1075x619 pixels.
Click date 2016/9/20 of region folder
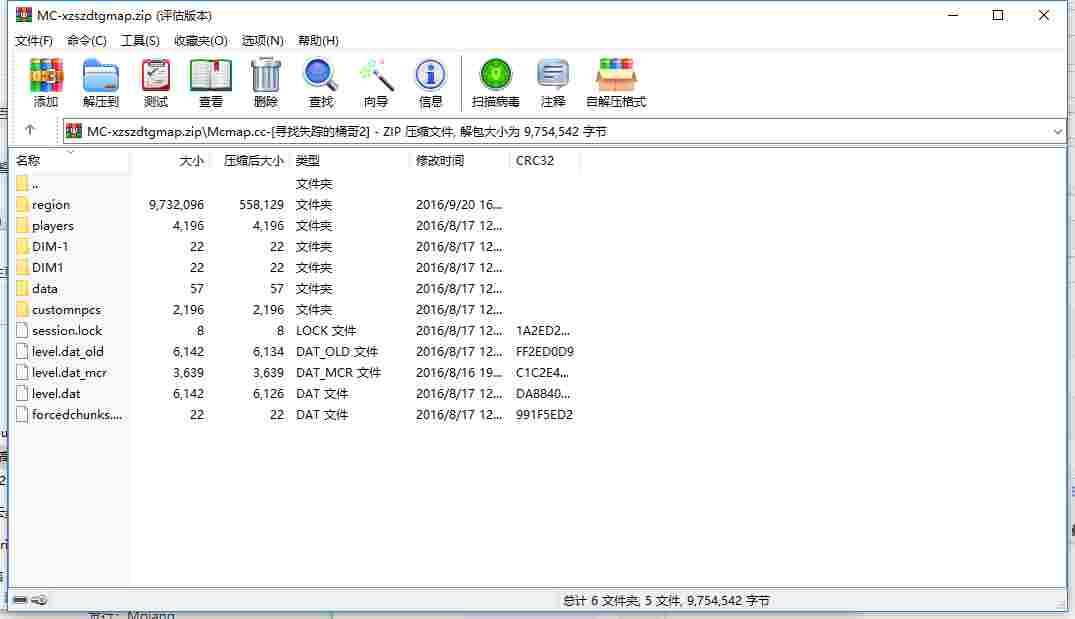coord(459,204)
